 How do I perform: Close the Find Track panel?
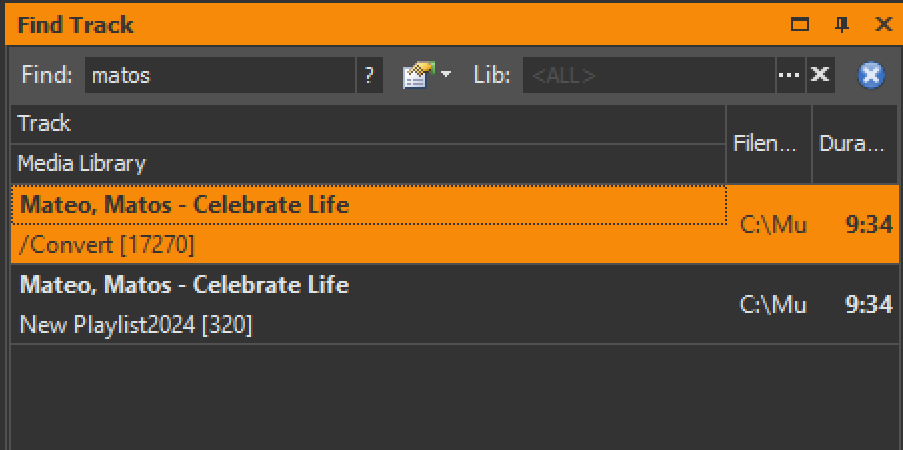883,24
